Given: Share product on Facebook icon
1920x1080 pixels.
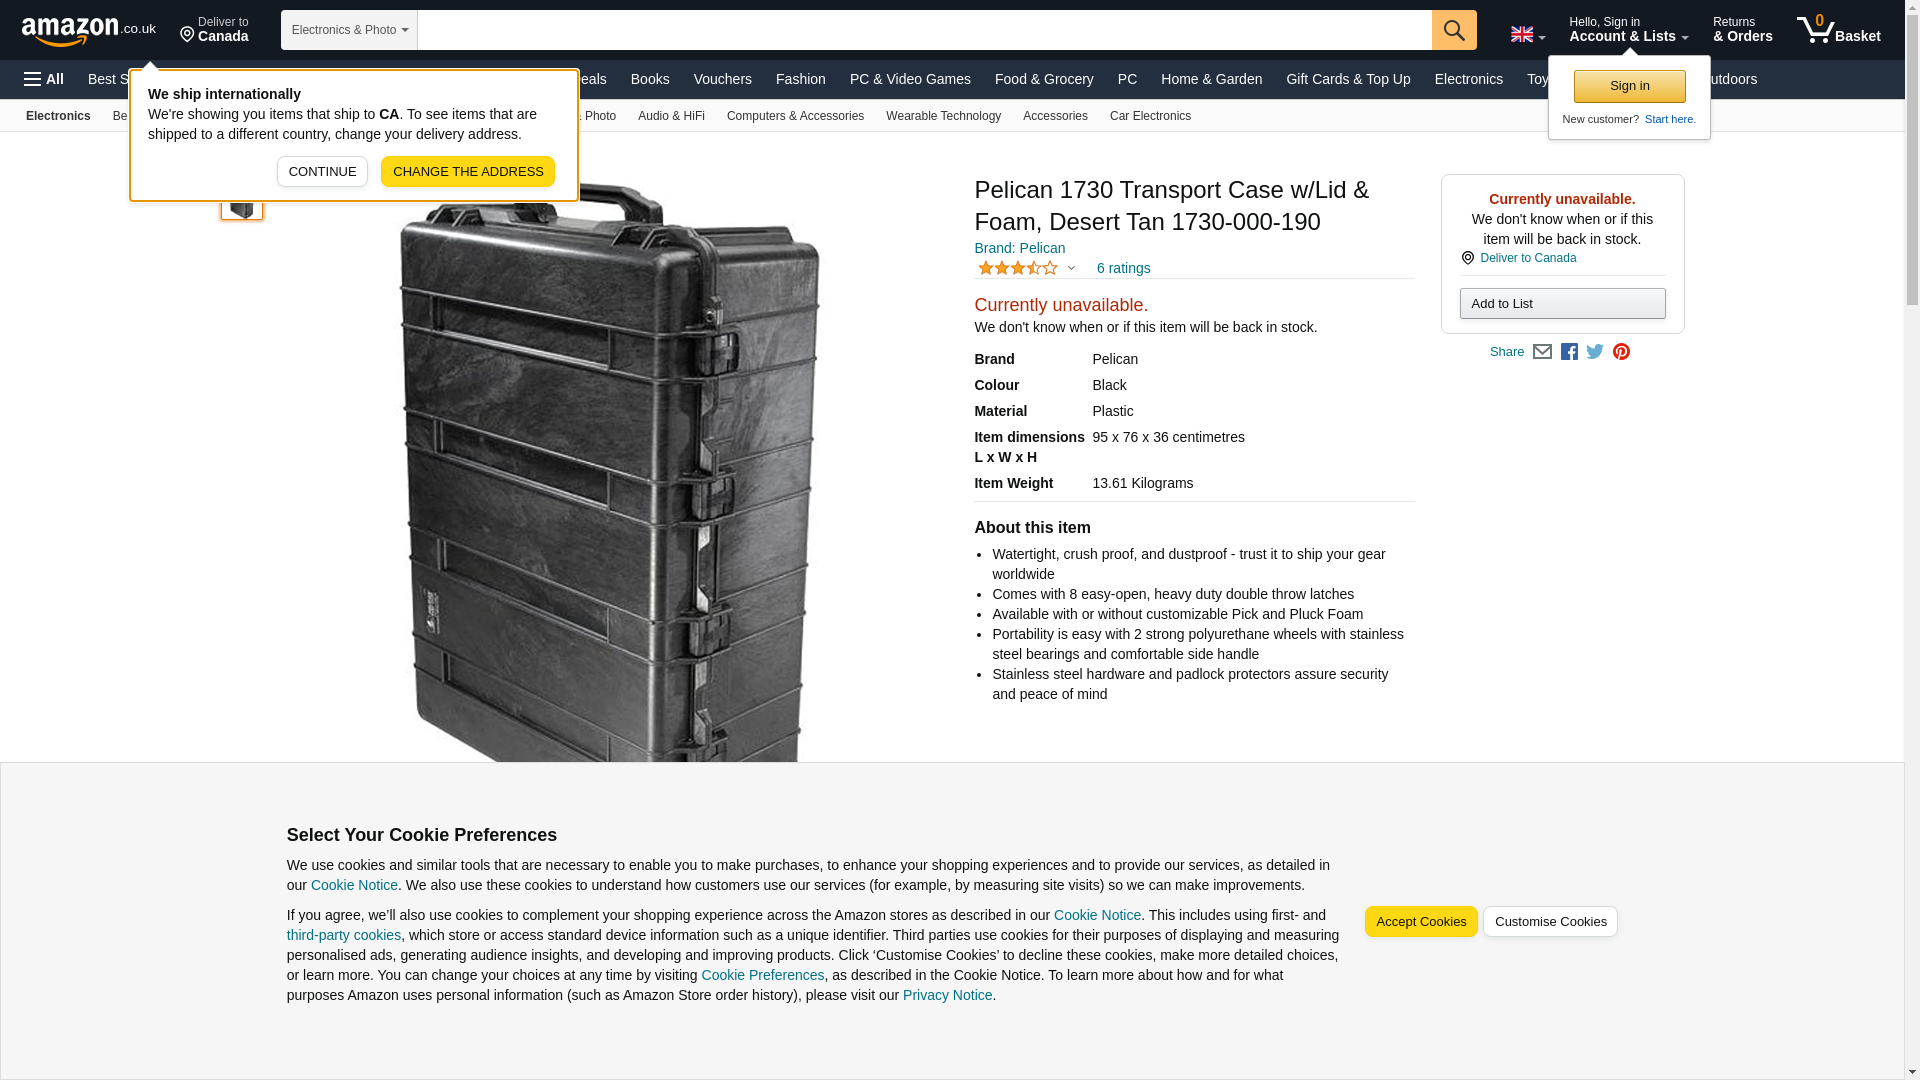Looking at the screenshot, I should click(1569, 352).
